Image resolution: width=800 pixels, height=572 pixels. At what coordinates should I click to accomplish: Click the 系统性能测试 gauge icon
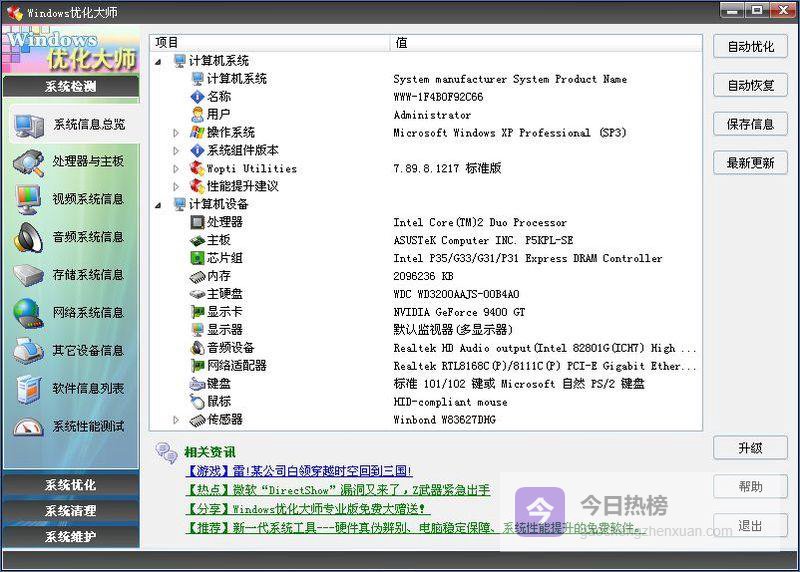click(x=28, y=427)
